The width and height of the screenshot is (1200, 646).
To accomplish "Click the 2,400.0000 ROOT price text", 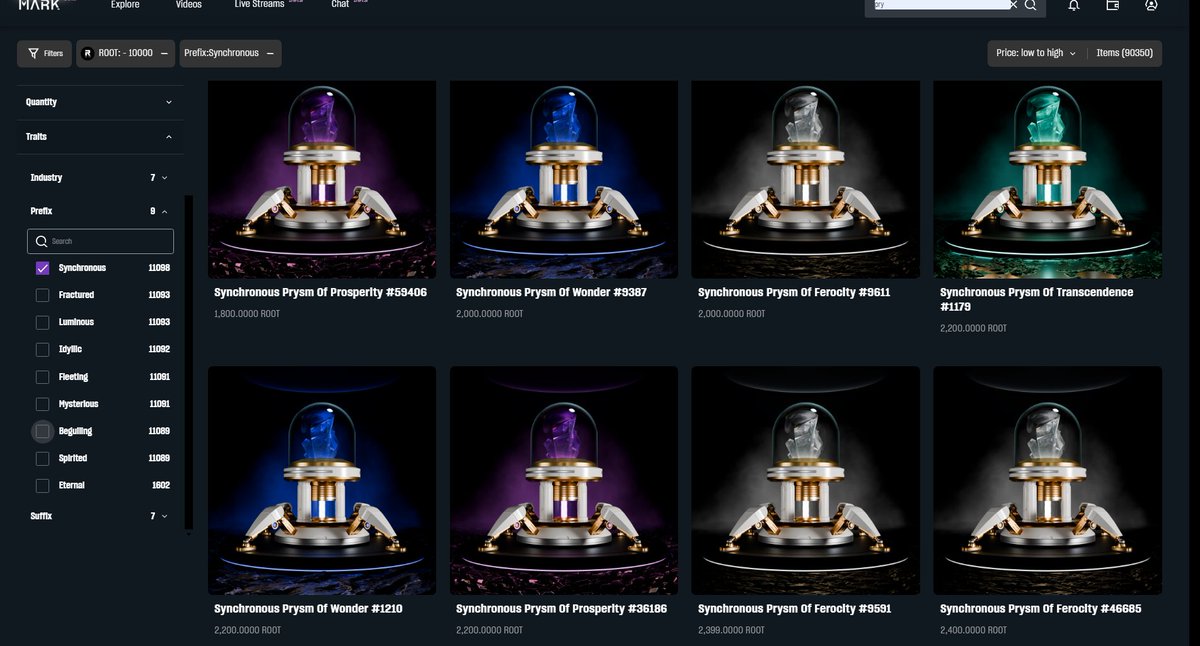I will [973, 630].
